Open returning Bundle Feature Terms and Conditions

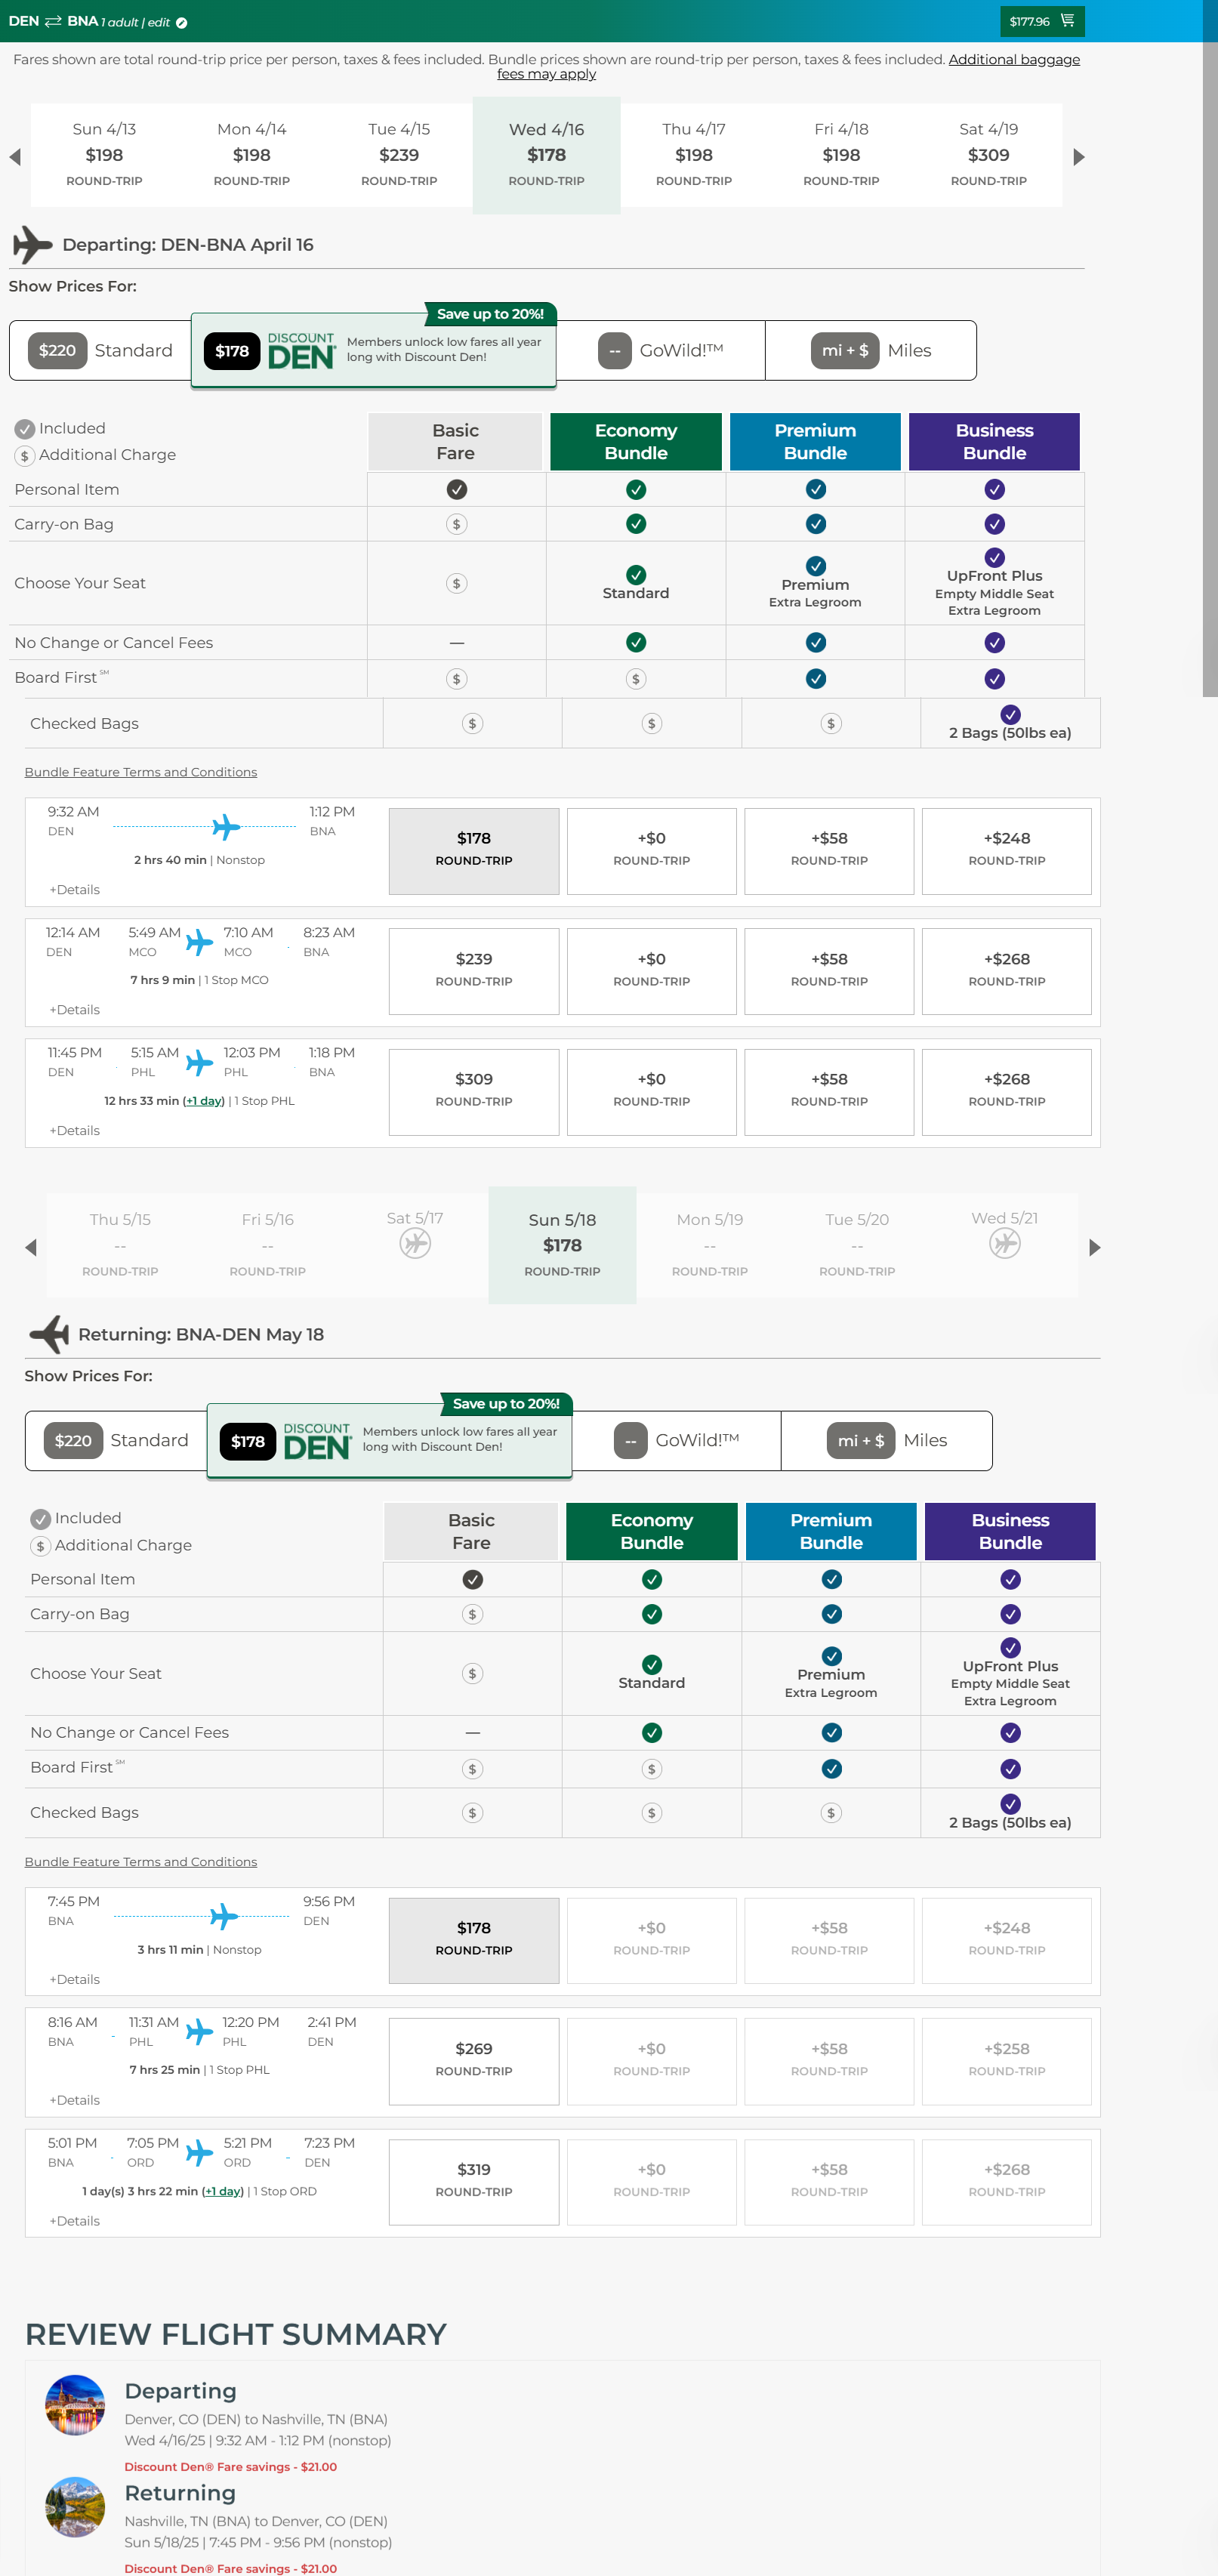[141, 1862]
